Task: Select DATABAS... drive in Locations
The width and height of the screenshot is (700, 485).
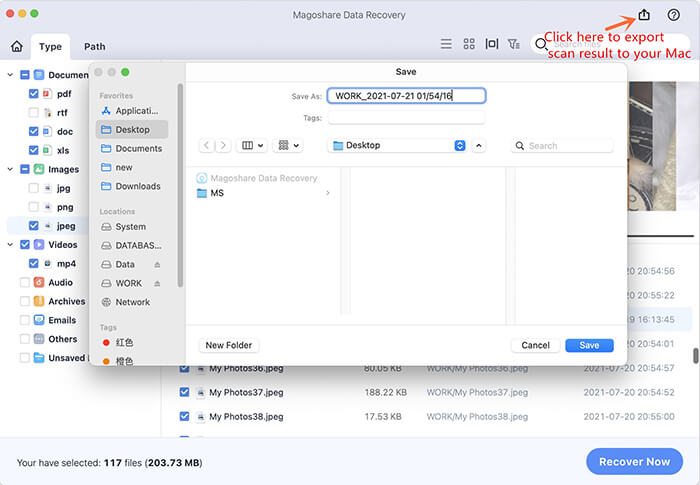Action: (x=132, y=246)
